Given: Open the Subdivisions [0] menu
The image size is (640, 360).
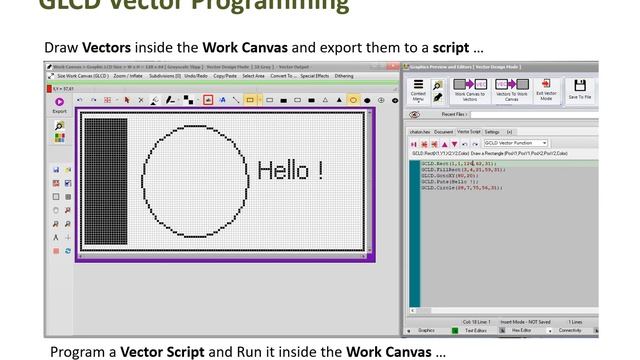Looking at the screenshot, I should [164, 76].
